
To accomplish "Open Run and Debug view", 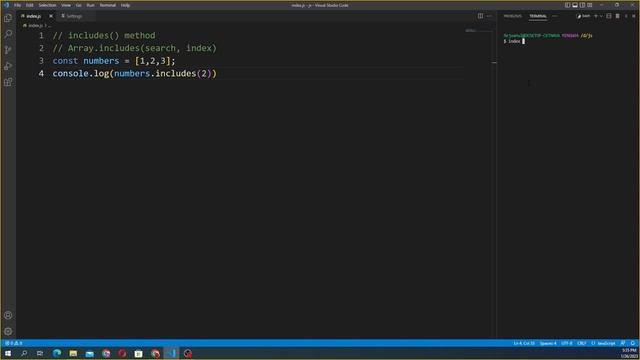I will (8, 66).
